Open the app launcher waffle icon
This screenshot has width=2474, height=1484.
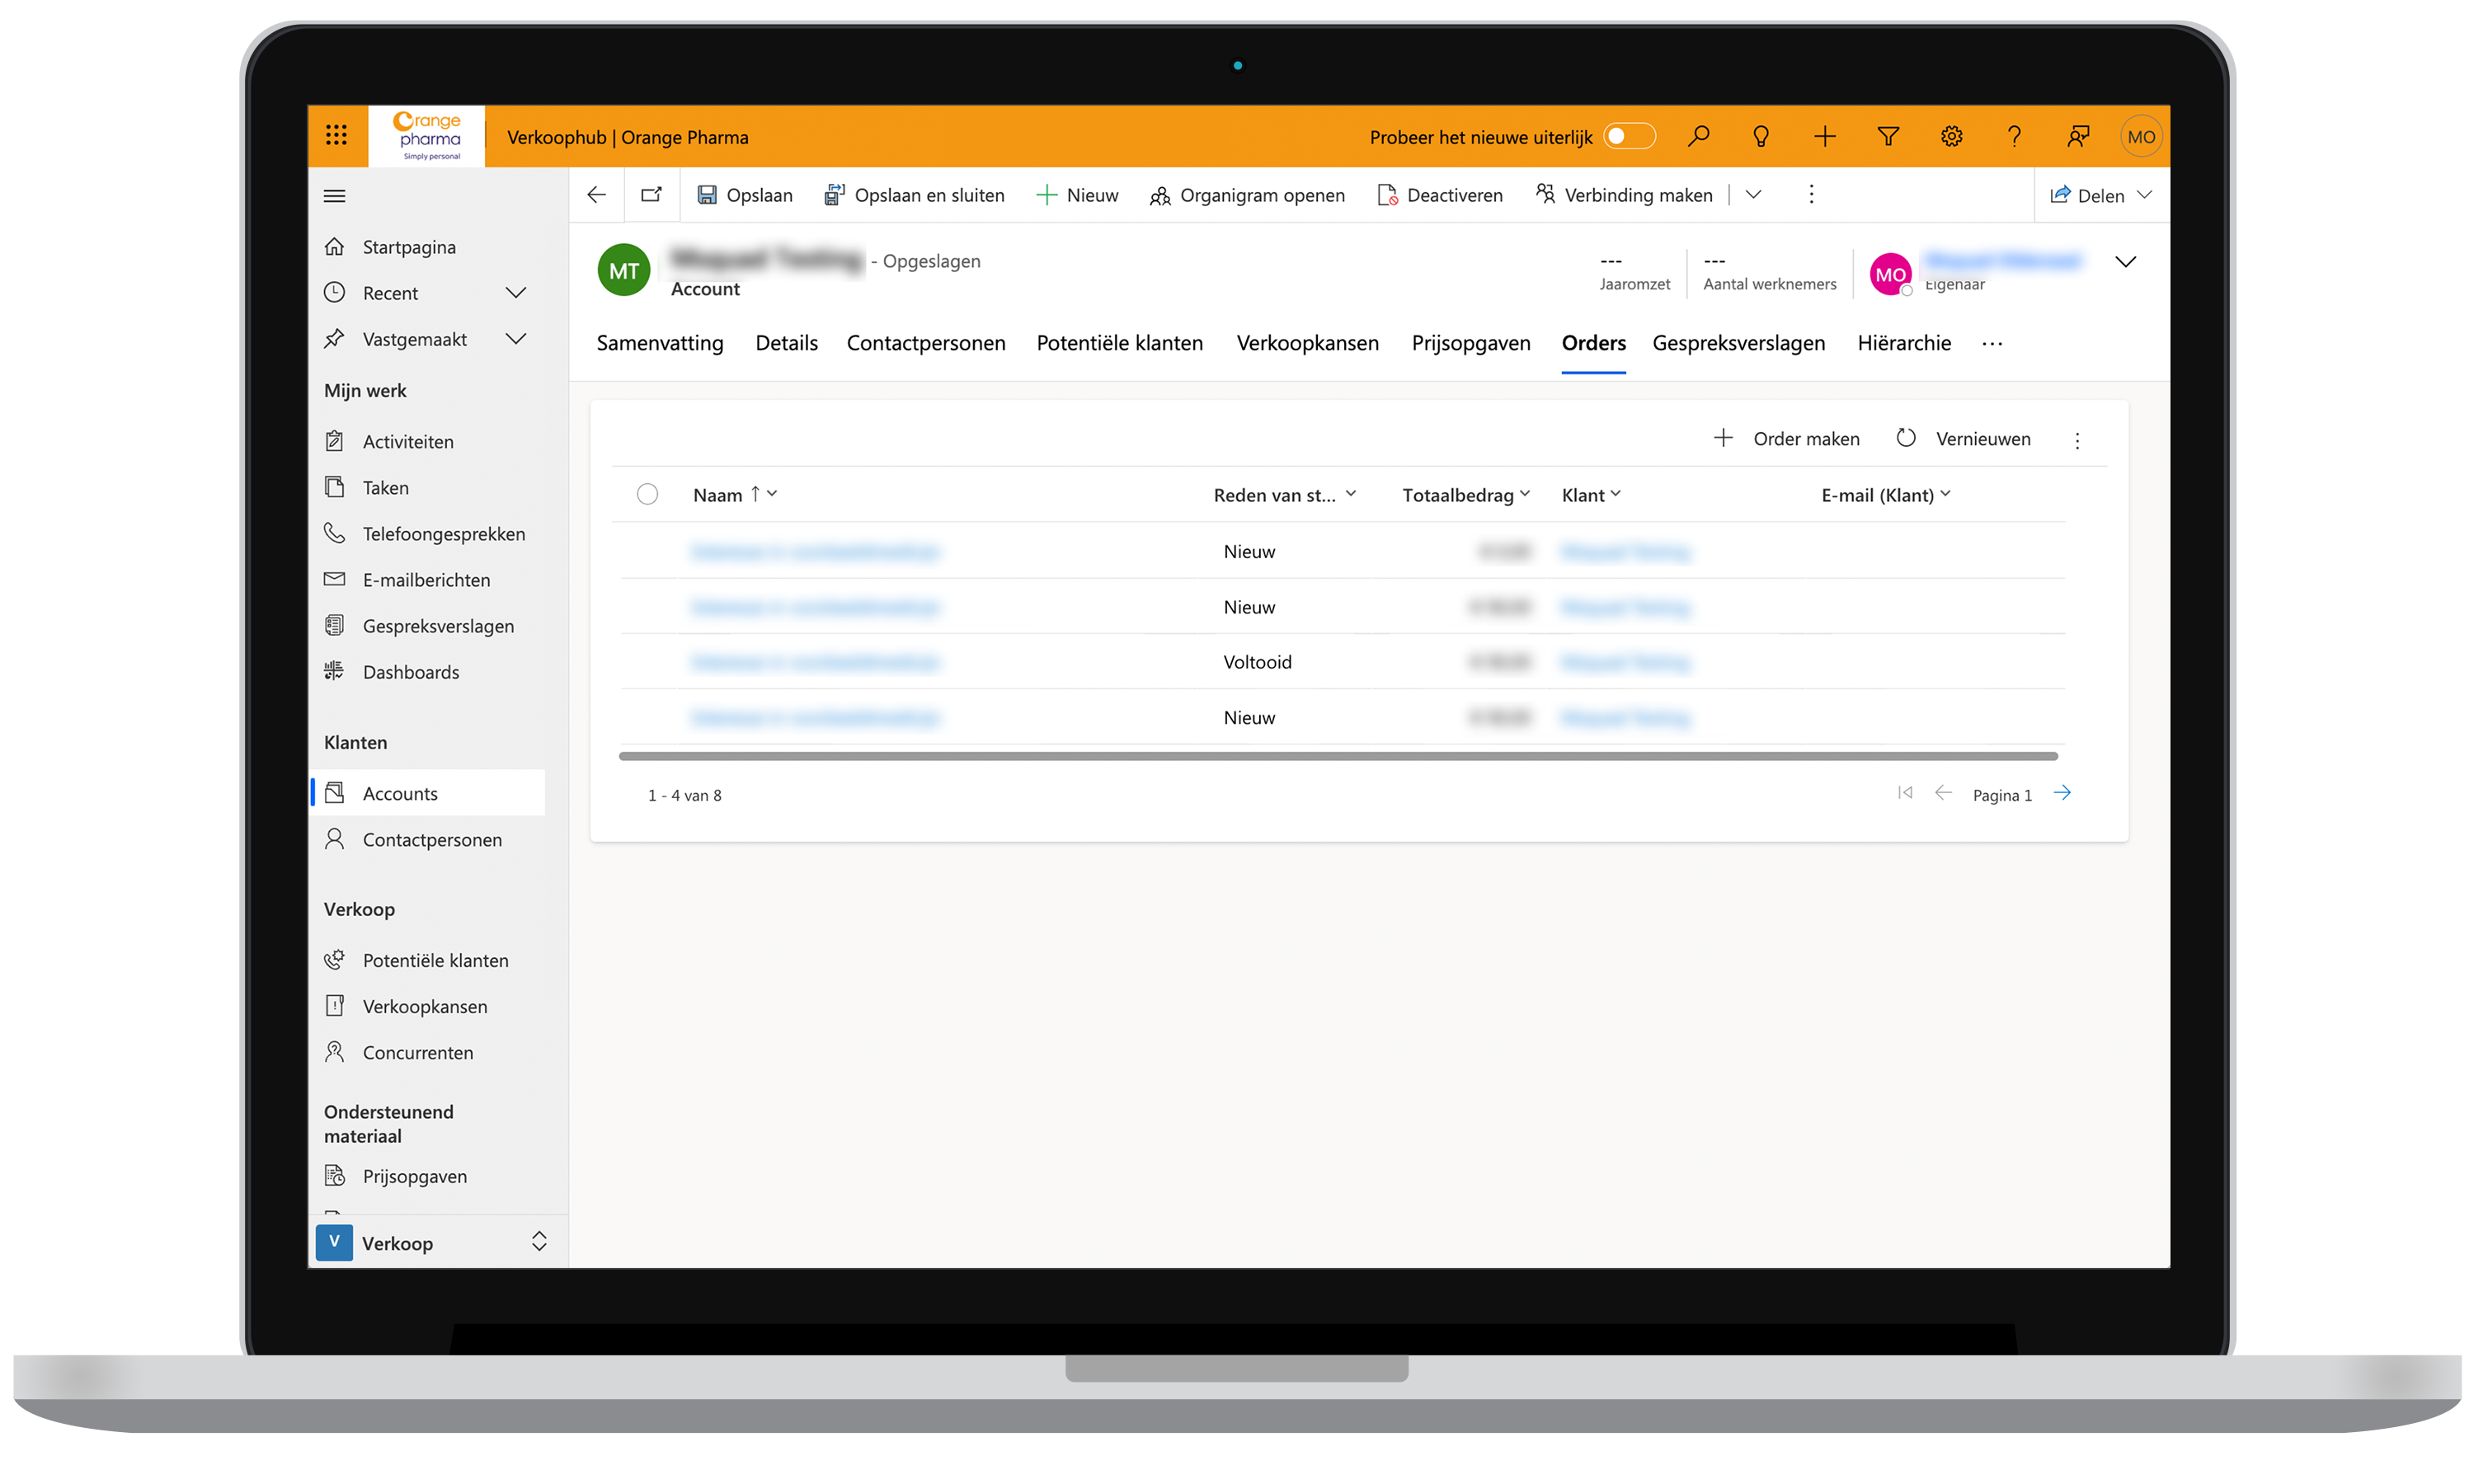pos(336,136)
